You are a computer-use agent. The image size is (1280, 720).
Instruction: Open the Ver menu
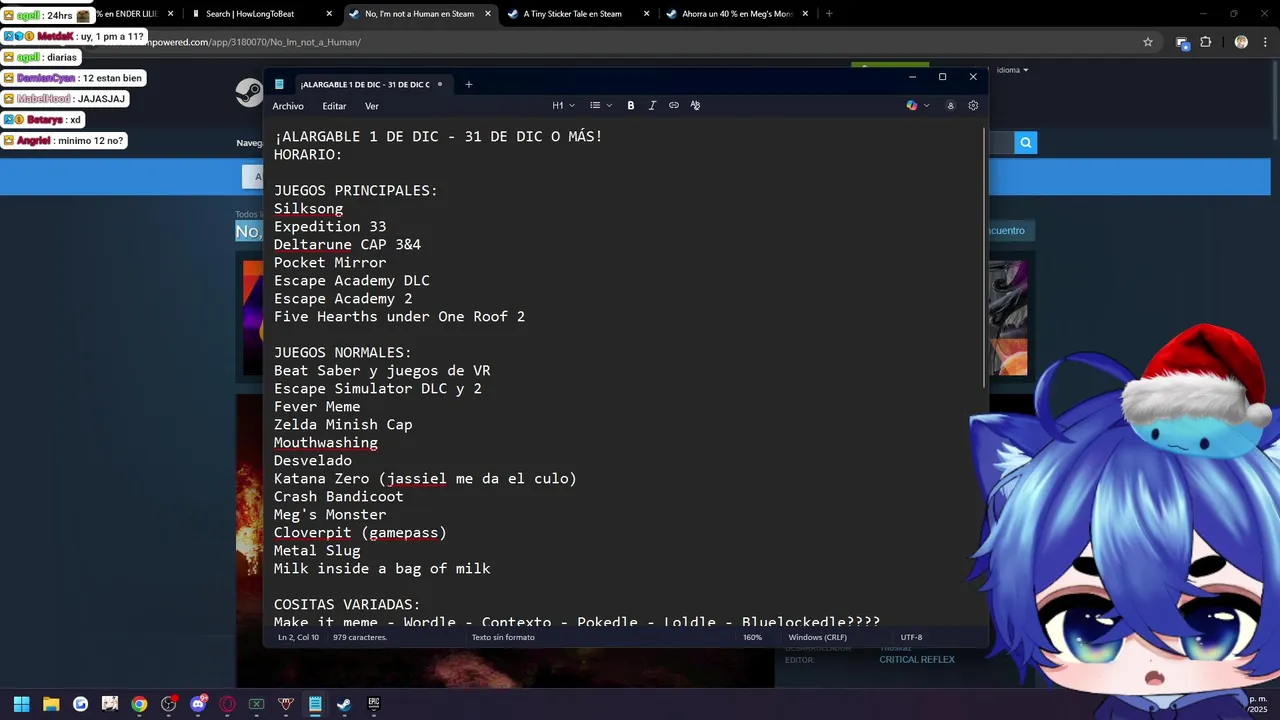[x=372, y=106]
